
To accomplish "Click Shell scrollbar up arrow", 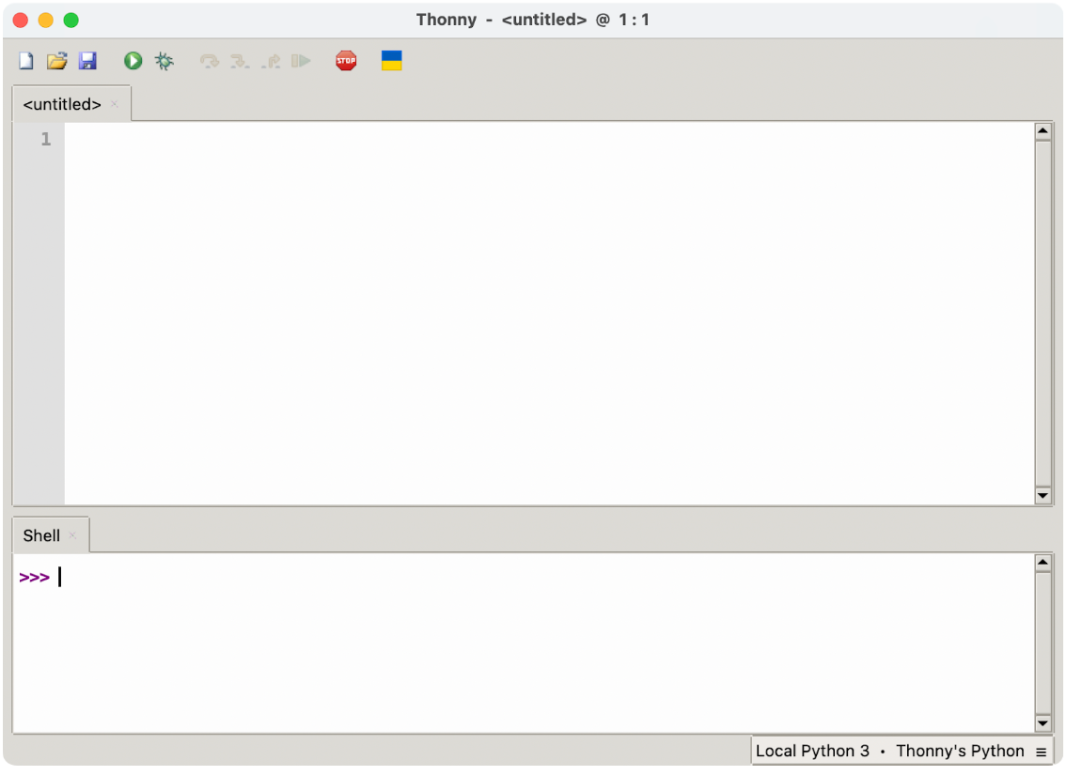I will [x=1043, y=562].
